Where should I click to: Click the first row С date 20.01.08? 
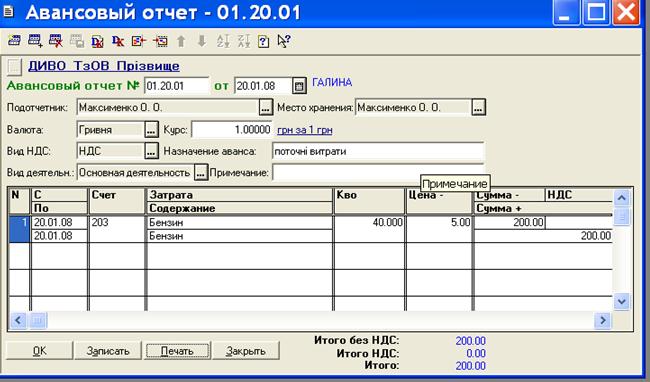60,222
